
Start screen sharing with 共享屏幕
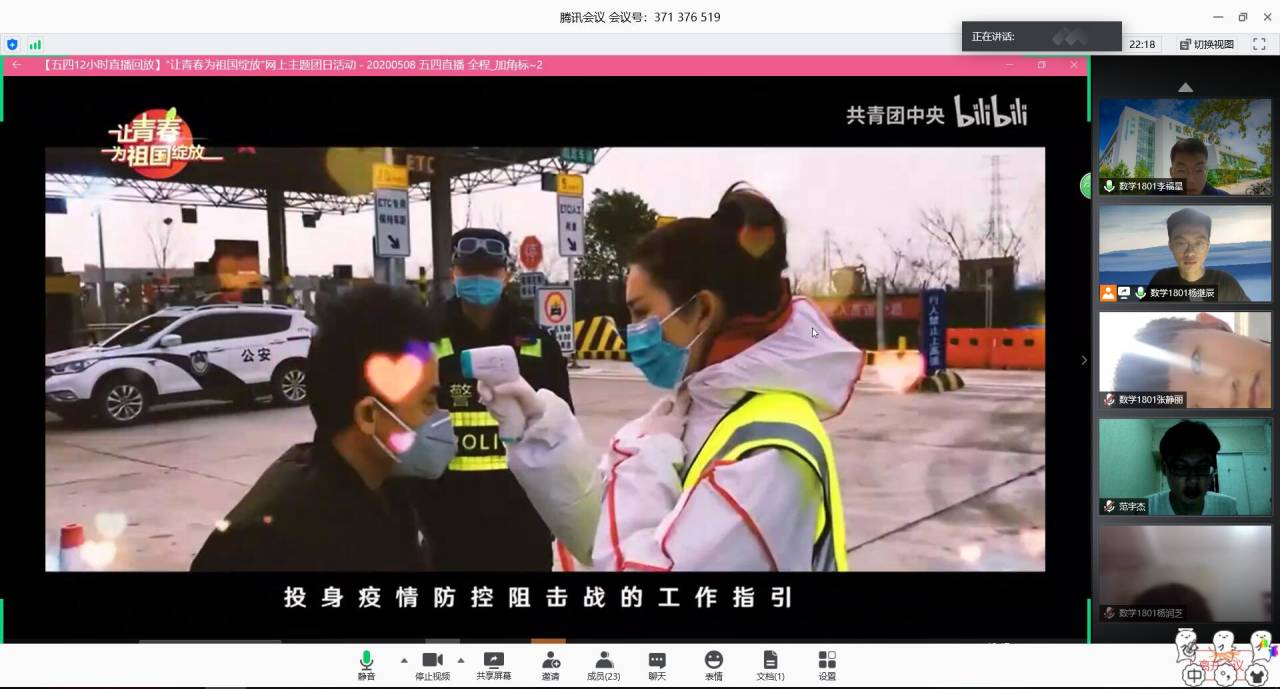pos(493,664)
